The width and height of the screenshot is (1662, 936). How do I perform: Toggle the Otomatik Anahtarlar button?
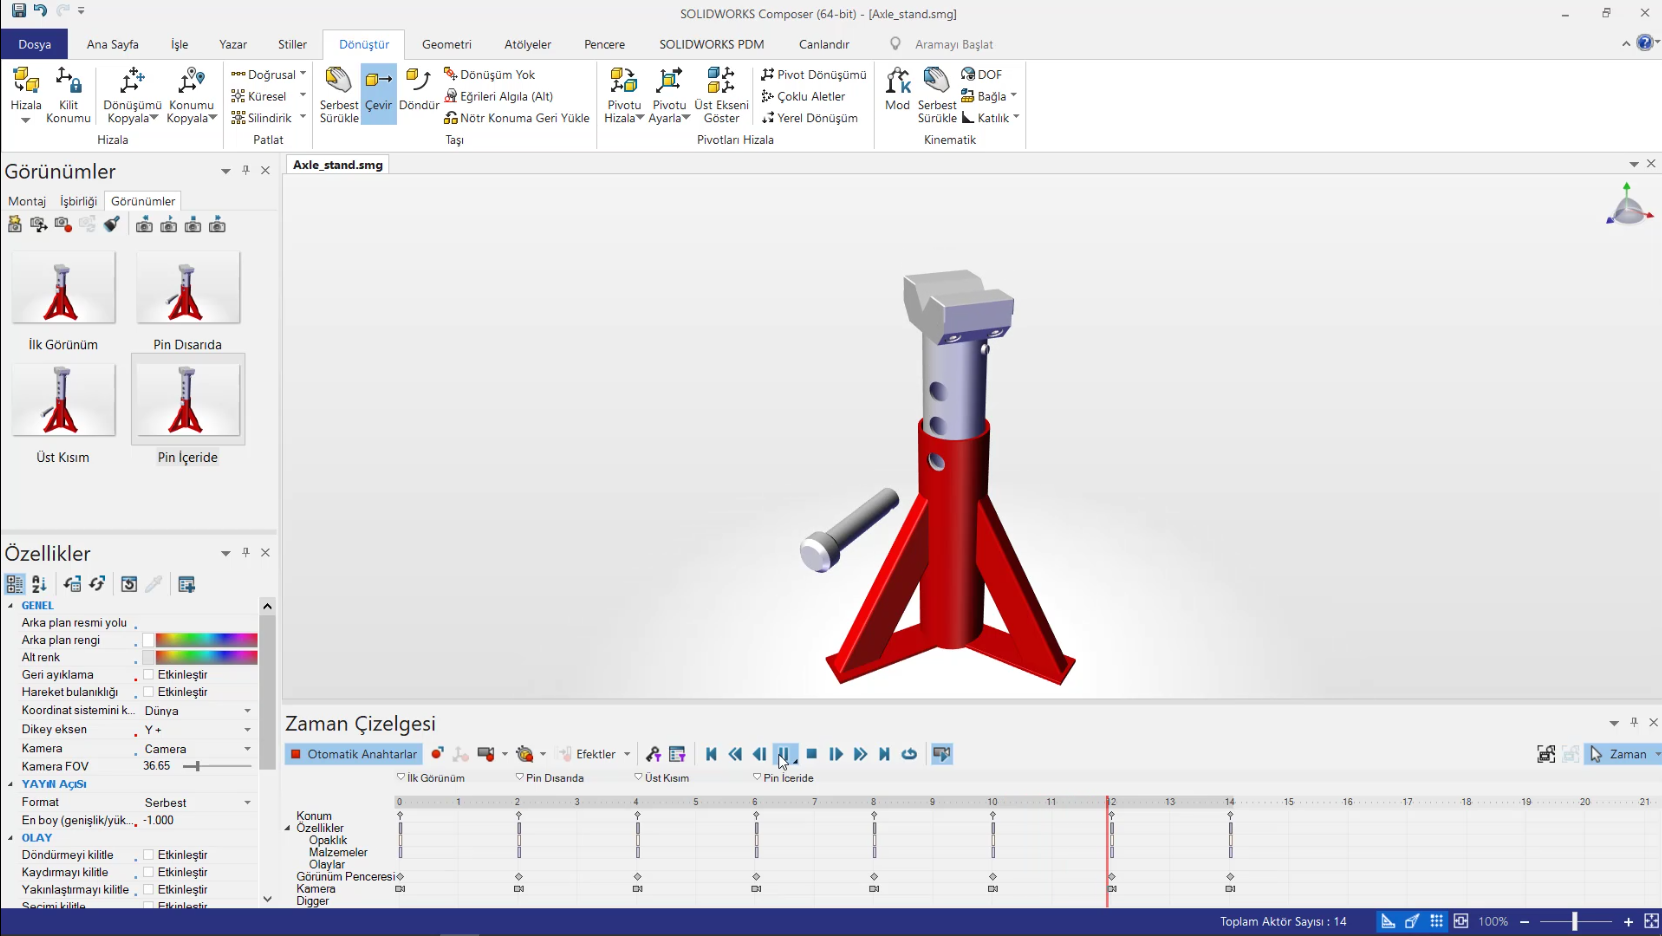[x=353, y=754]
